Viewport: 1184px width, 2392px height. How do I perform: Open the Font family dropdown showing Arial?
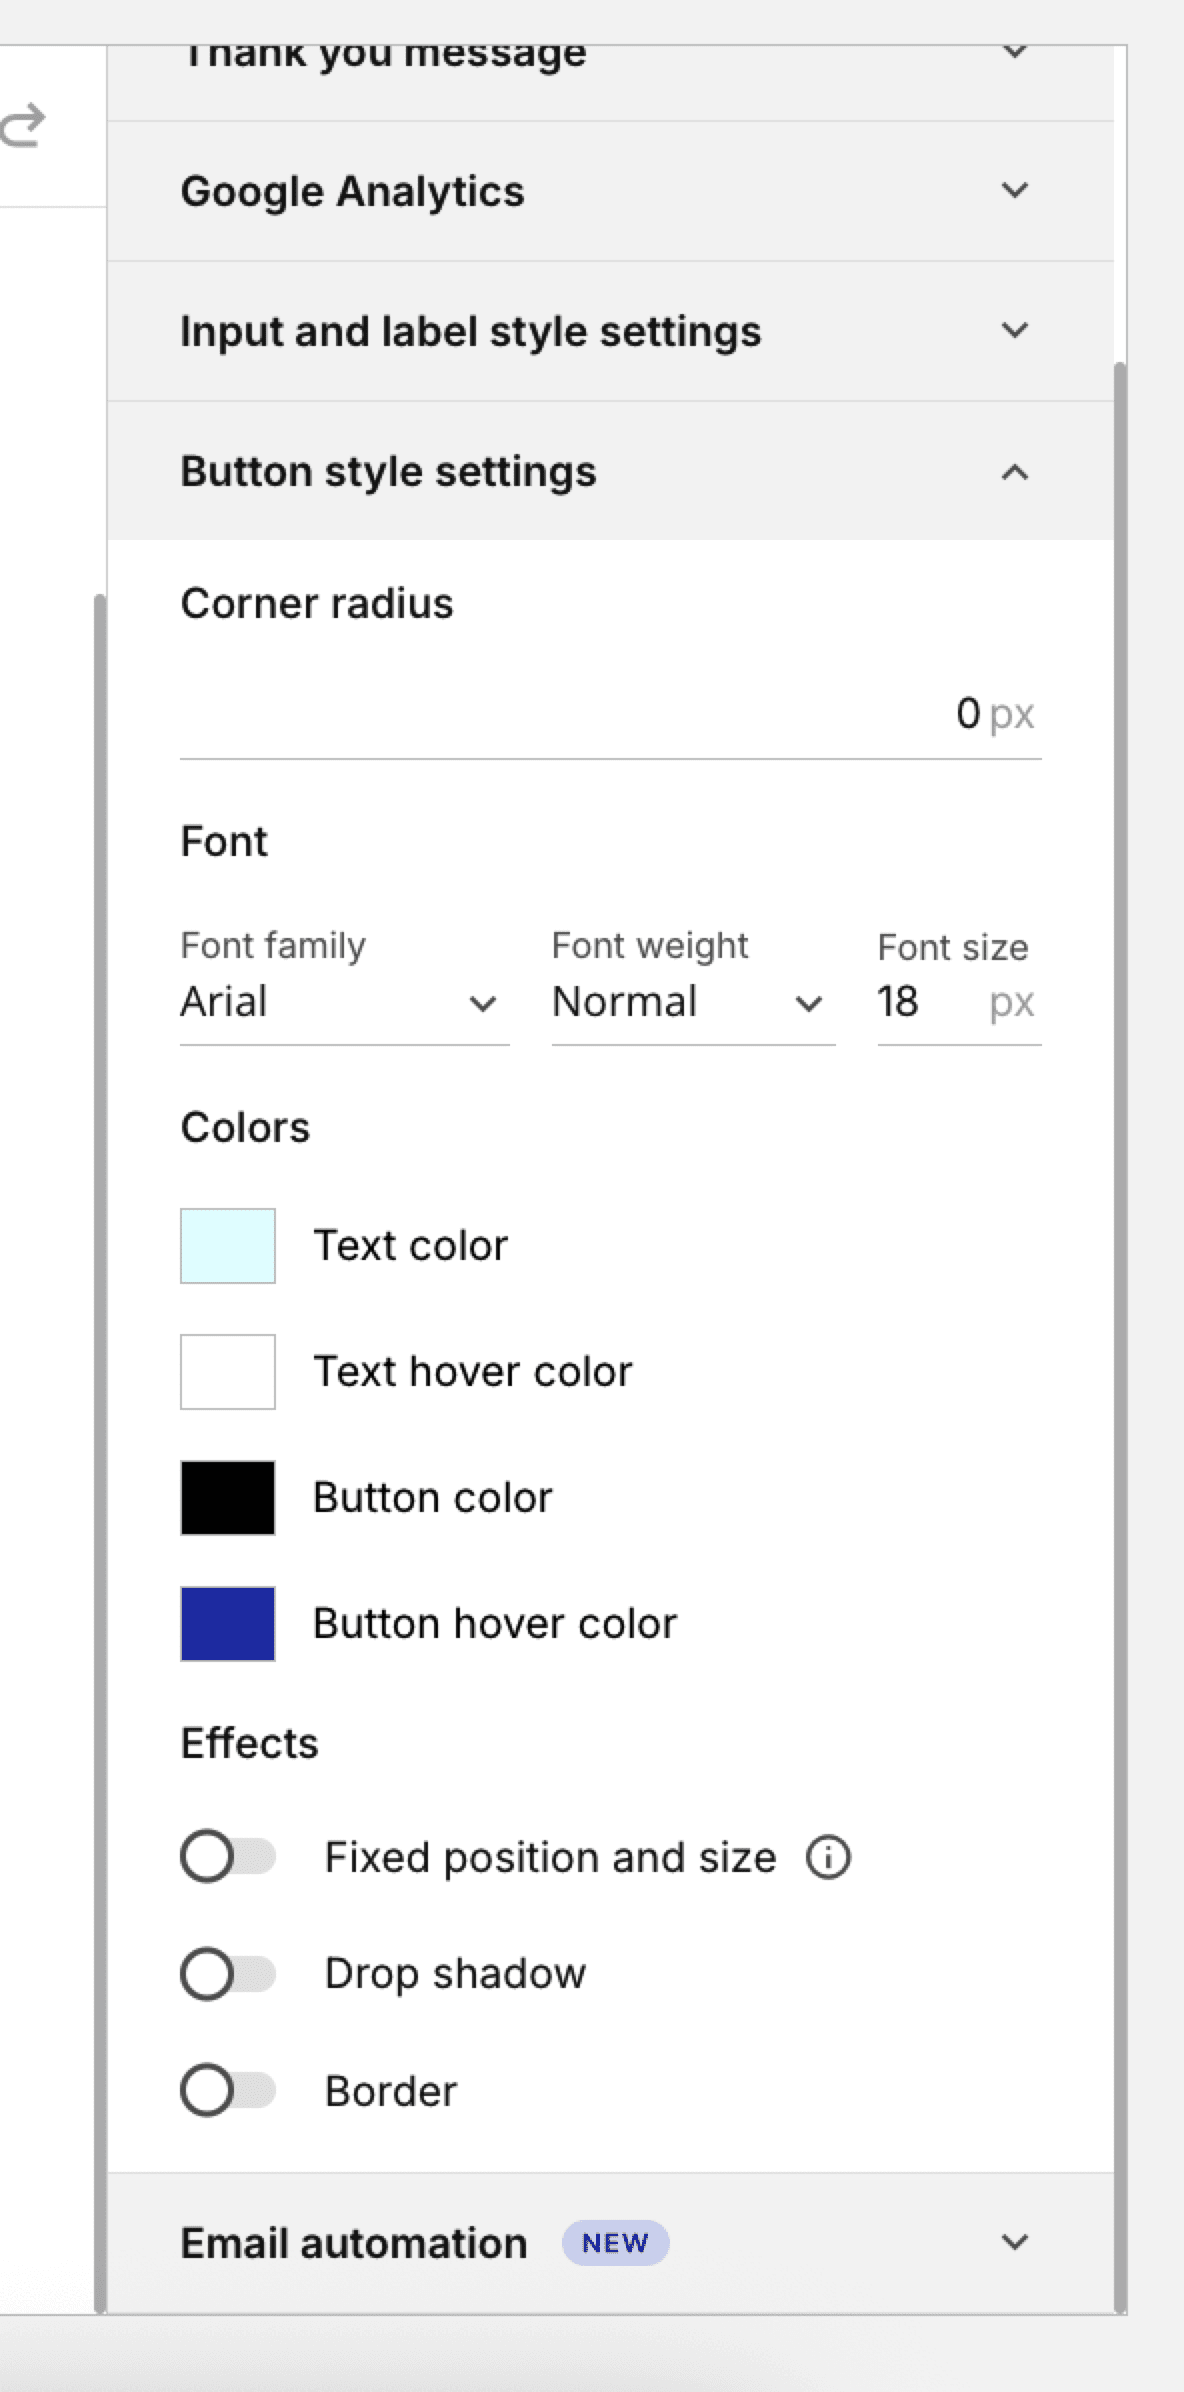344,1002
